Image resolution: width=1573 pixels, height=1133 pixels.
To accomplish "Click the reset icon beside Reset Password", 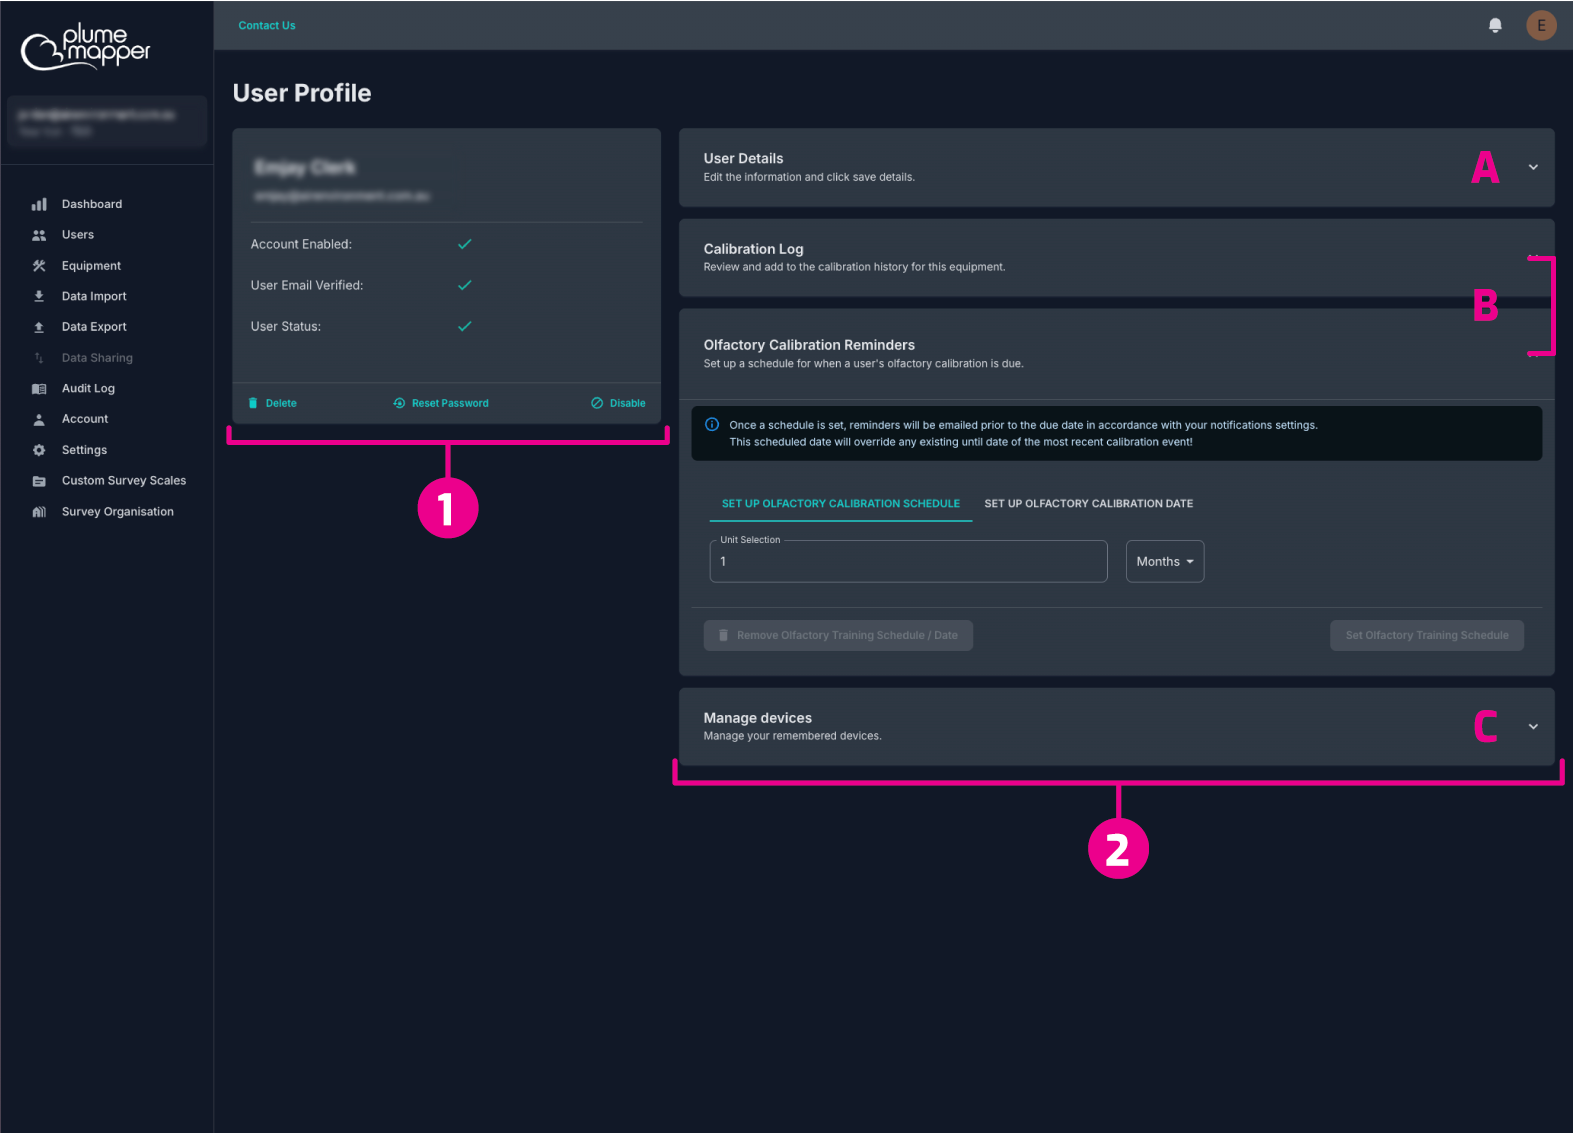I will tap(399, 403).
